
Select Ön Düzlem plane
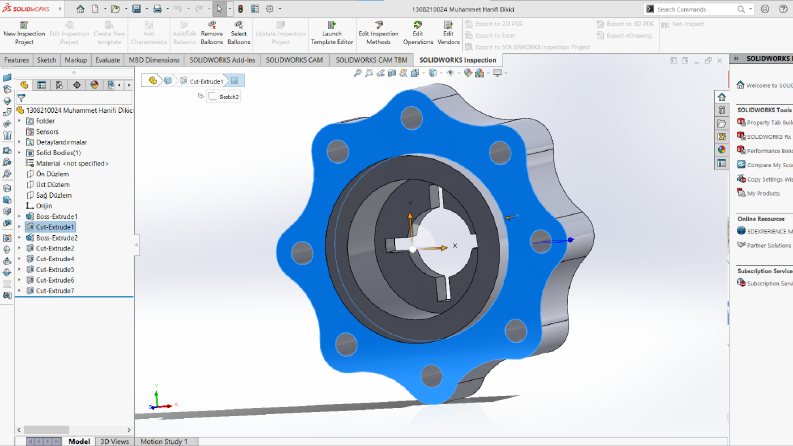pos(53,174)
